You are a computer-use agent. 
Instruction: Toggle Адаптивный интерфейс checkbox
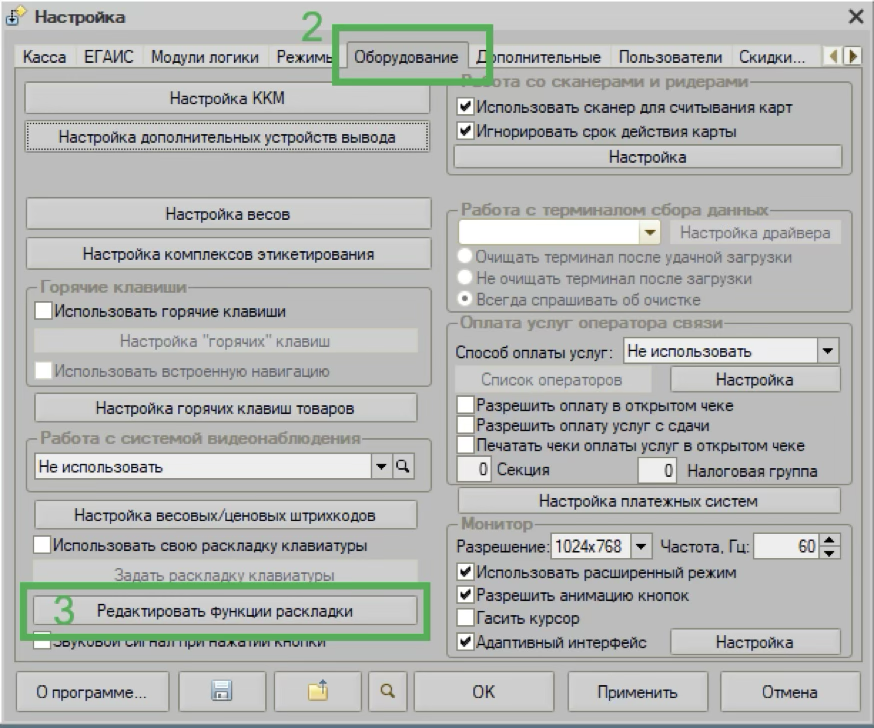tap(465, 642)
